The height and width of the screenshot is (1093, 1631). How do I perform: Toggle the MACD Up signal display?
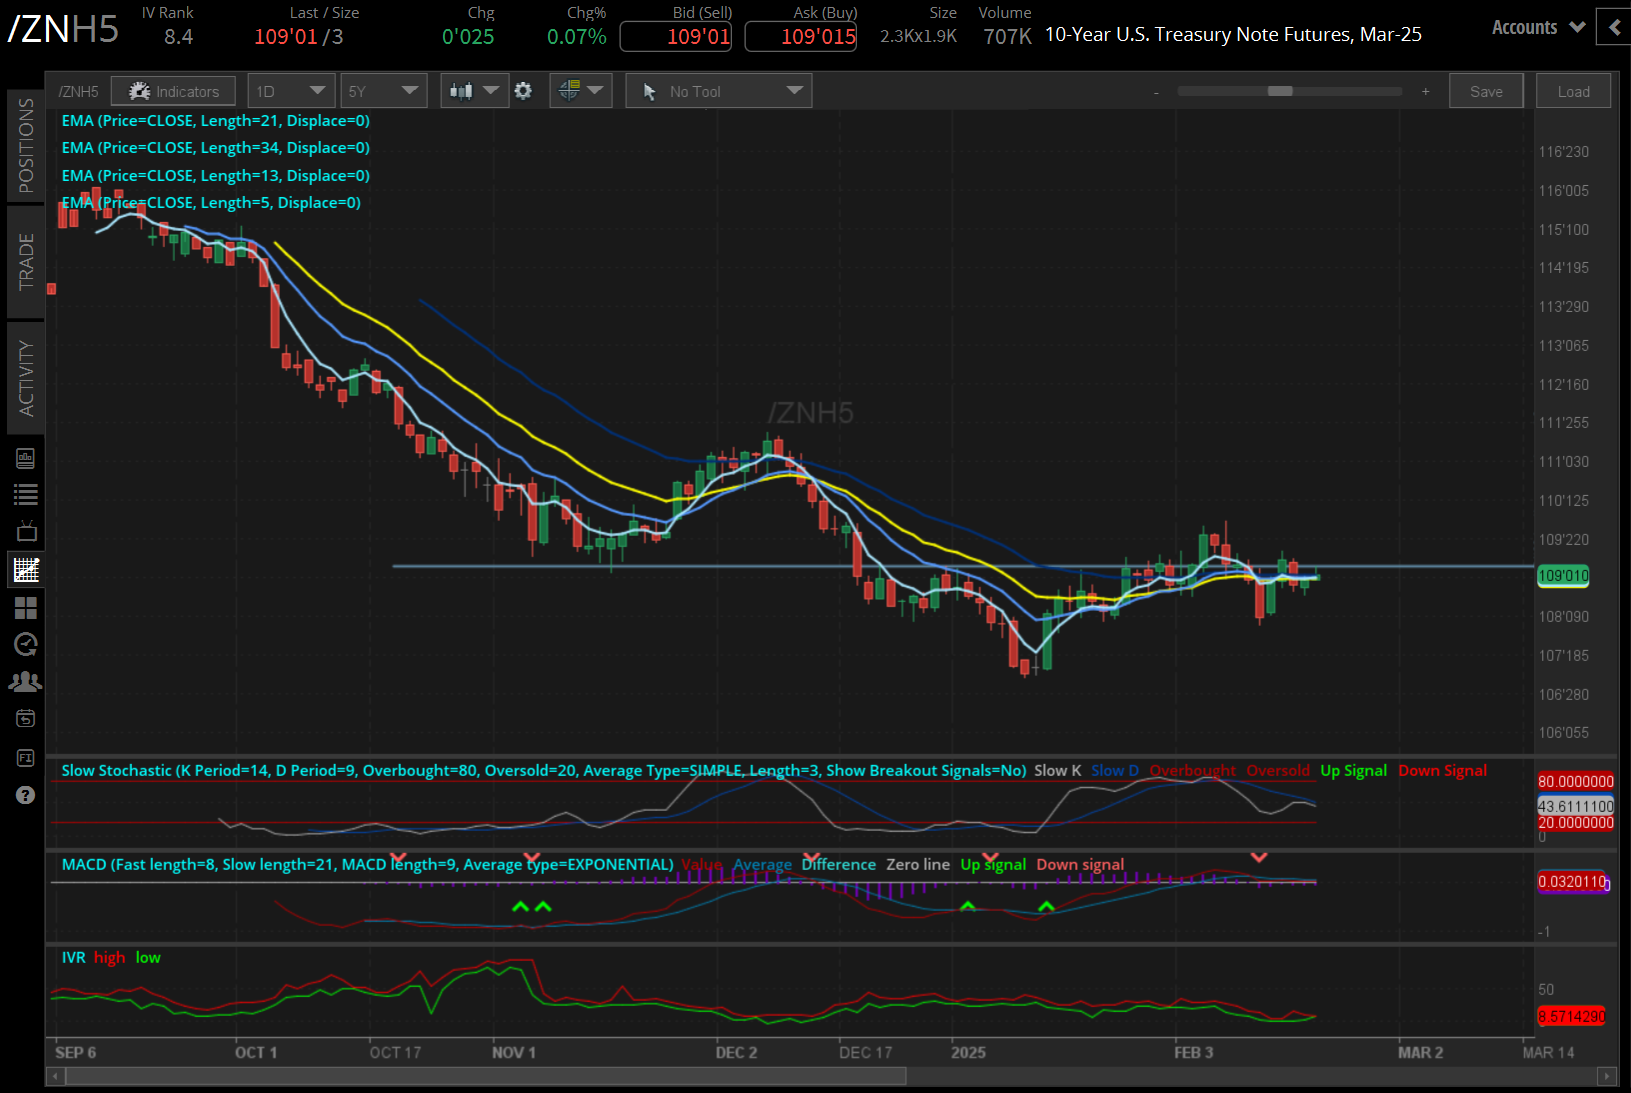pyautogui.click(x=992, y=864)
